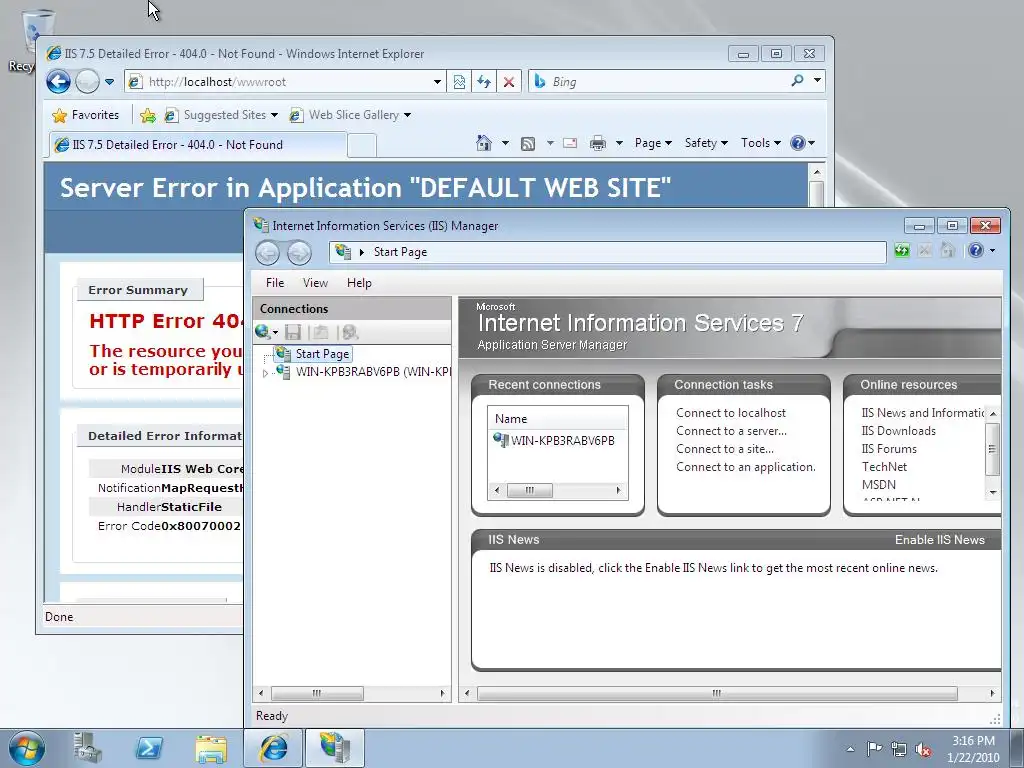Viewport: 1024px width, 768px height.
Task: Open IIS Forums online resource
Action: tap(889, 449)
